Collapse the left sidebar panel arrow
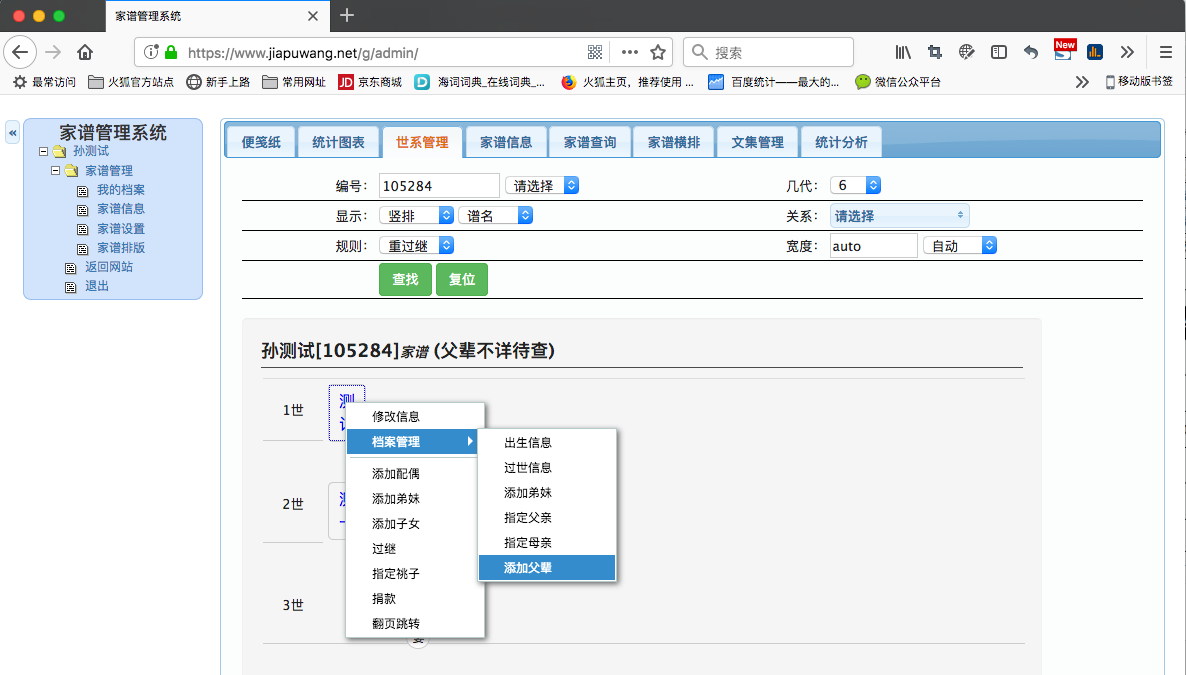 point(12,132)
